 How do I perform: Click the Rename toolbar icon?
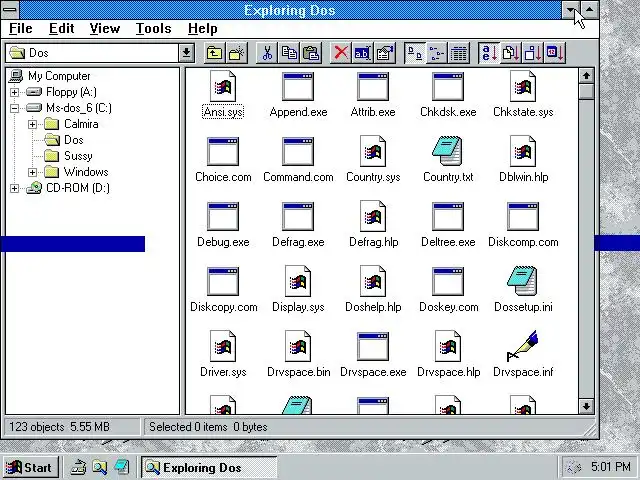coord(362,53)
